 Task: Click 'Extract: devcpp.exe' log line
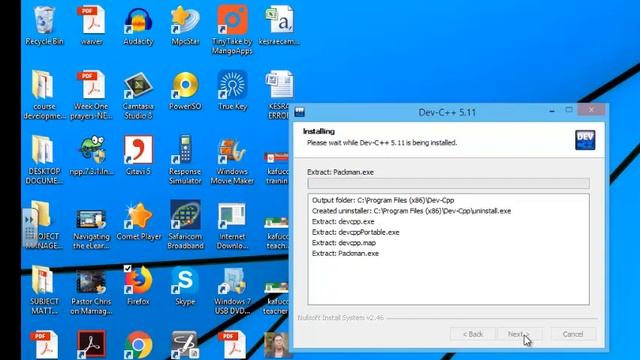click(343, 222)
